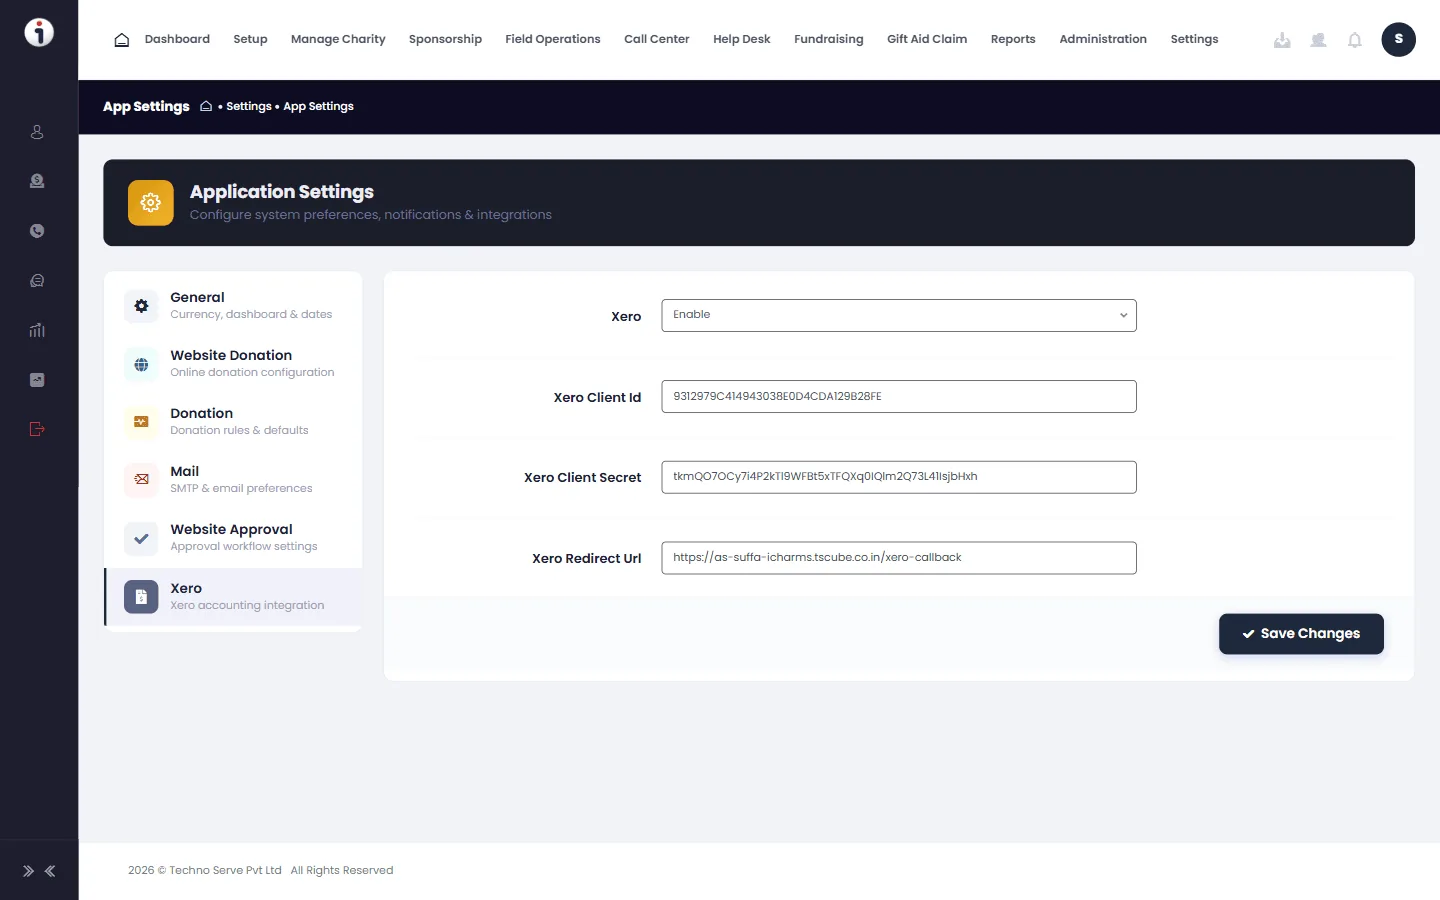Open the Dashboard menu
The width and height of the screenshot is (1440, 900).
pos(177,39)
